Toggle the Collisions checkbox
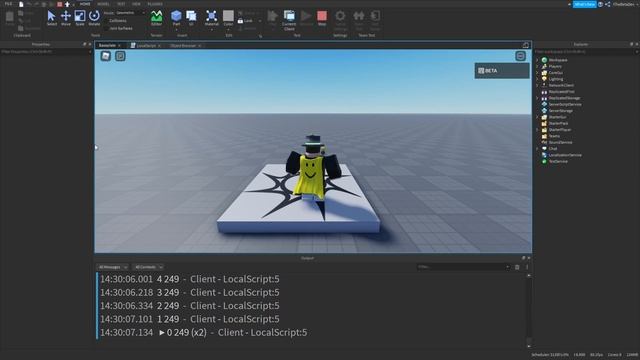The width and height of the screenshot is (640, 360). [x=107, y=21]
